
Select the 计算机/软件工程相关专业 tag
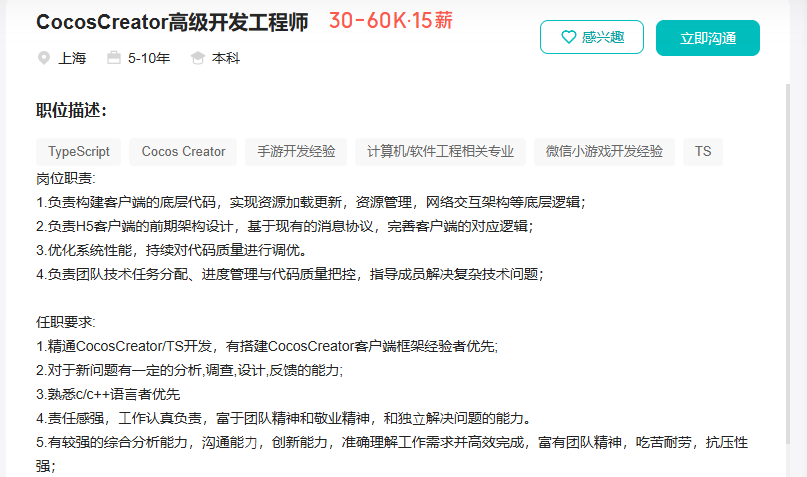click(x=441, y=152)
